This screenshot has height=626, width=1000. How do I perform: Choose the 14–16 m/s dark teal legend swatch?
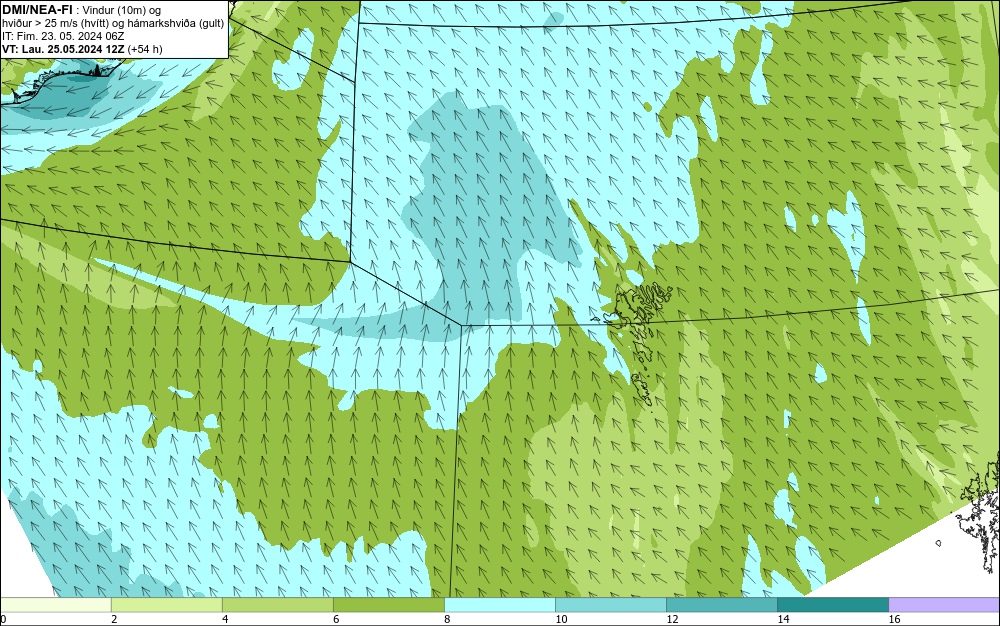click(832, 604)
